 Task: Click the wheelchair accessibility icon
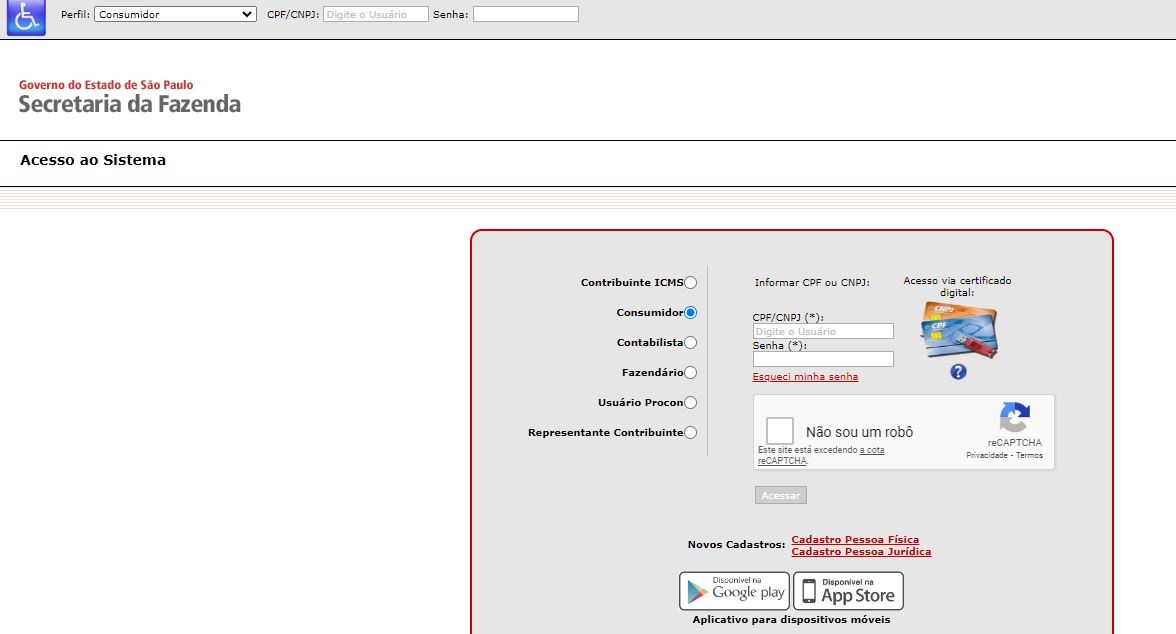click(x=26, y=17)
